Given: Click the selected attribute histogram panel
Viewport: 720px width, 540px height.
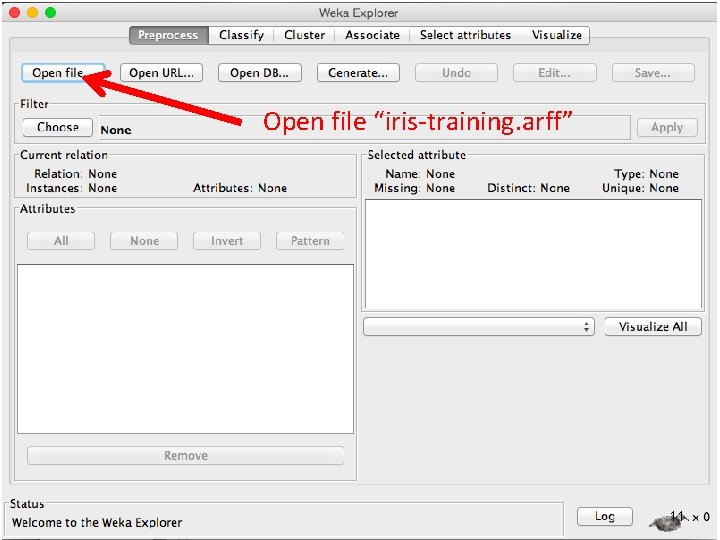Looking at the screenshot, I should click(x=534, y=254).
